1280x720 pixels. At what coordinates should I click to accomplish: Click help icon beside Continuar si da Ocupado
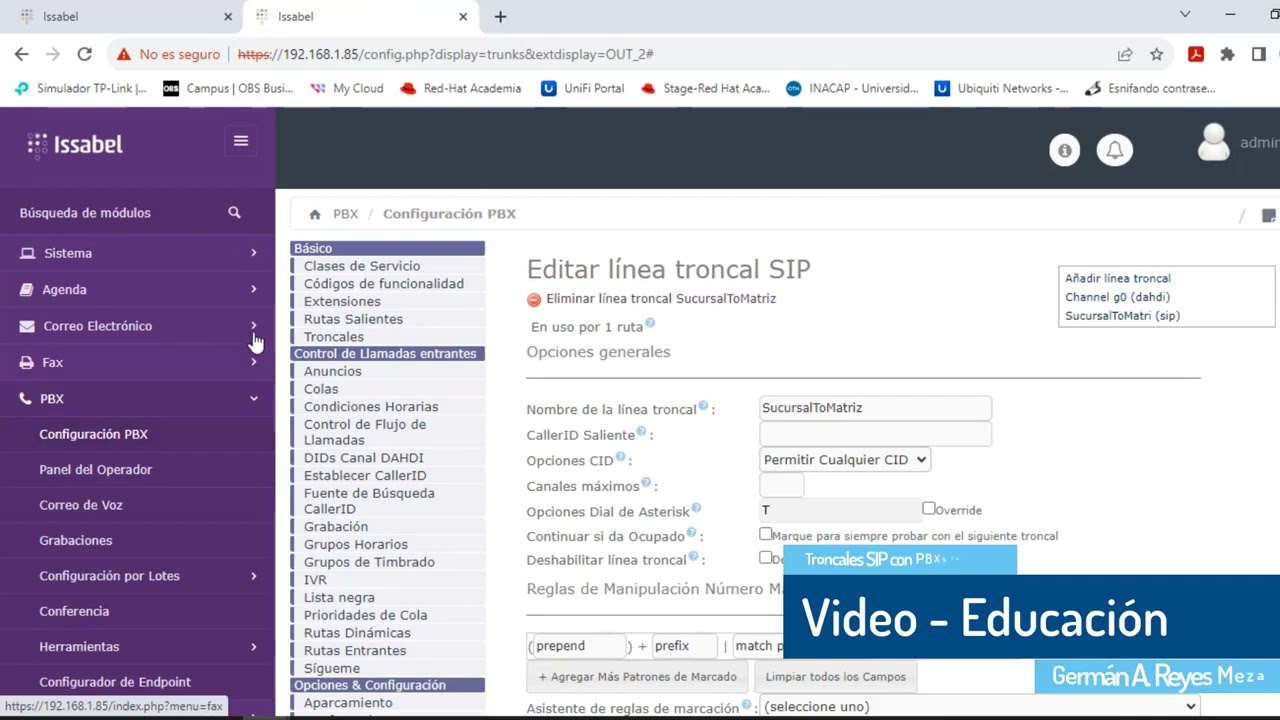pyautogui.click(x=692, y=534)
